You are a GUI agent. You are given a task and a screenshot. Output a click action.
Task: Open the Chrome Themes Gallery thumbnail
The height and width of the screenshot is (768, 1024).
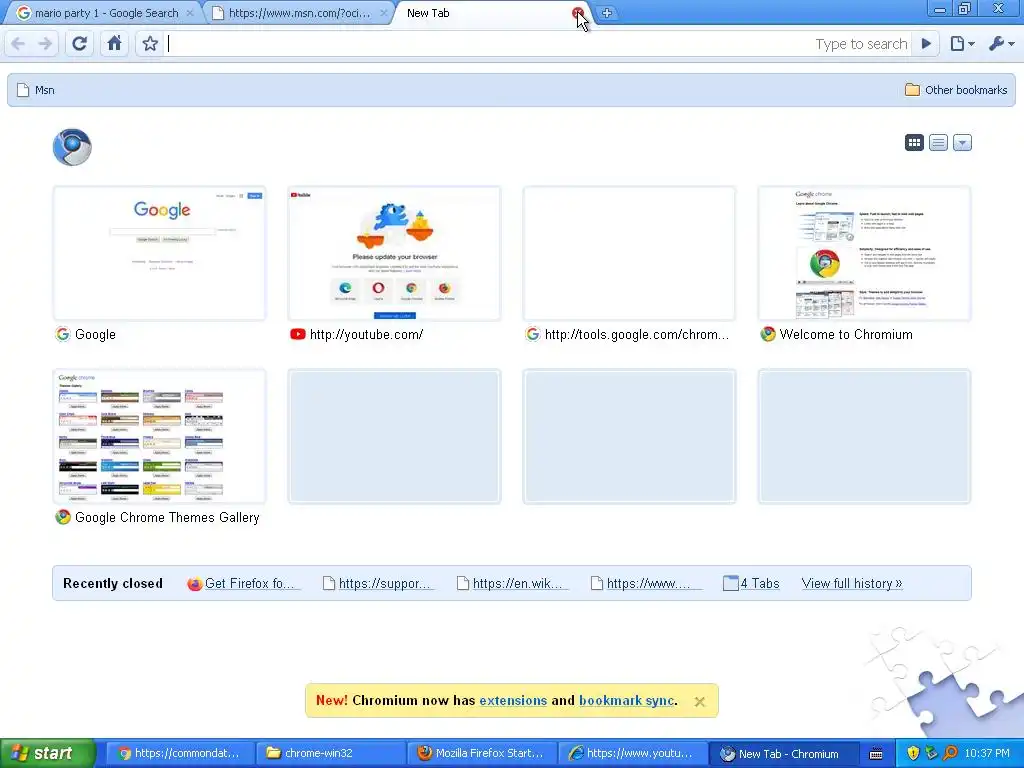pos(159,436)
